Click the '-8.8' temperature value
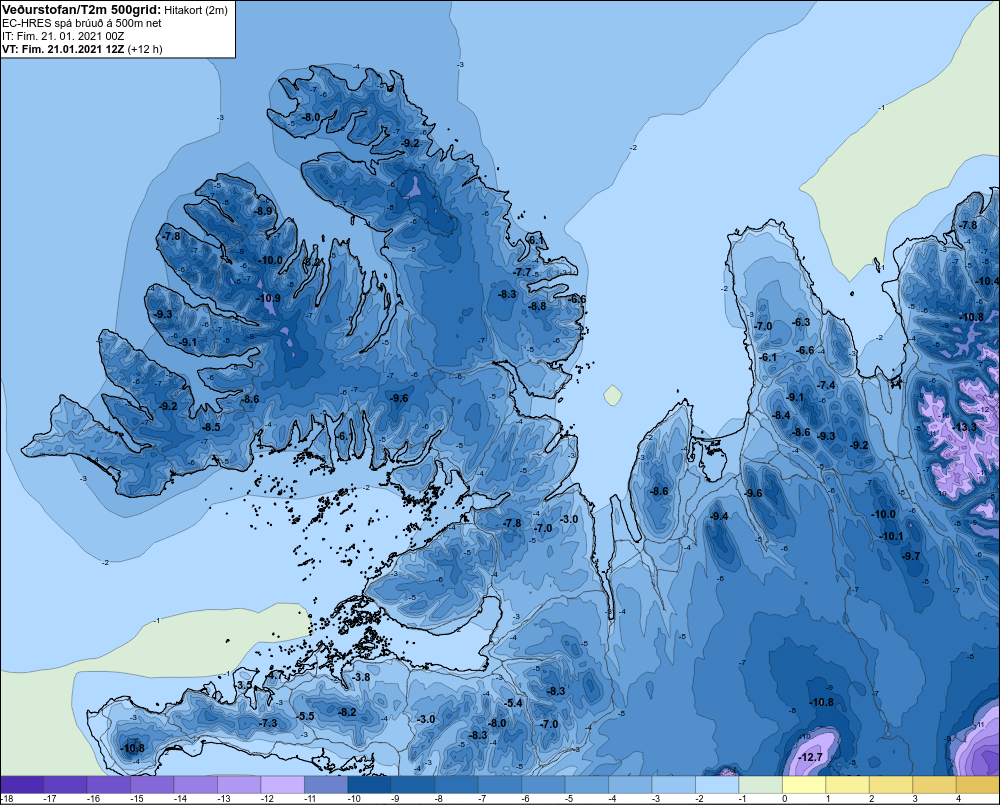This screenshot has height=805, width=1000. point(537,306)
